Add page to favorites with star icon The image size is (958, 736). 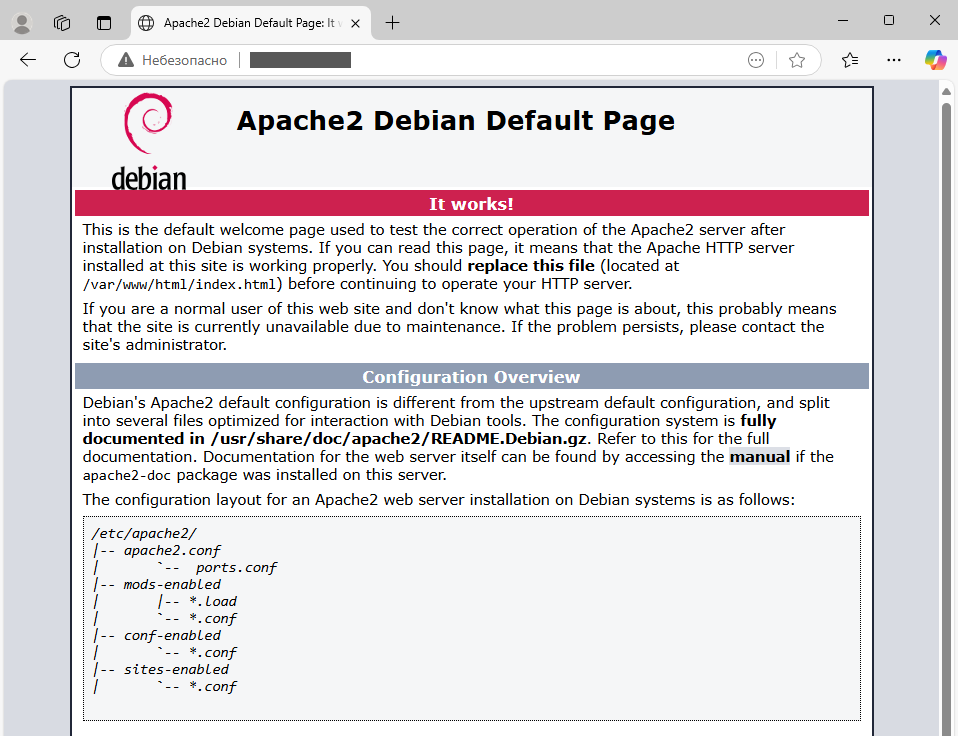tap(797, 60)
